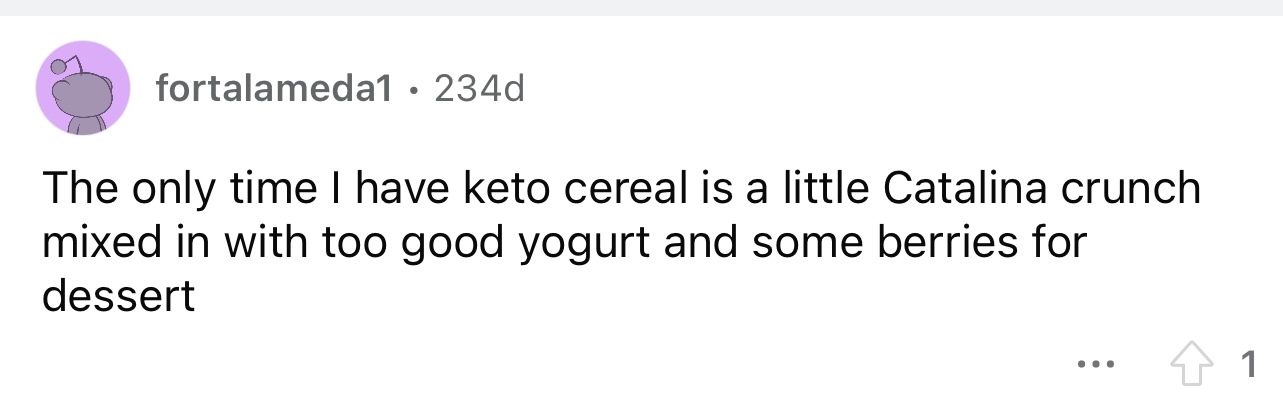Select the phrase 'keto cereal'

tap(534, 188)
